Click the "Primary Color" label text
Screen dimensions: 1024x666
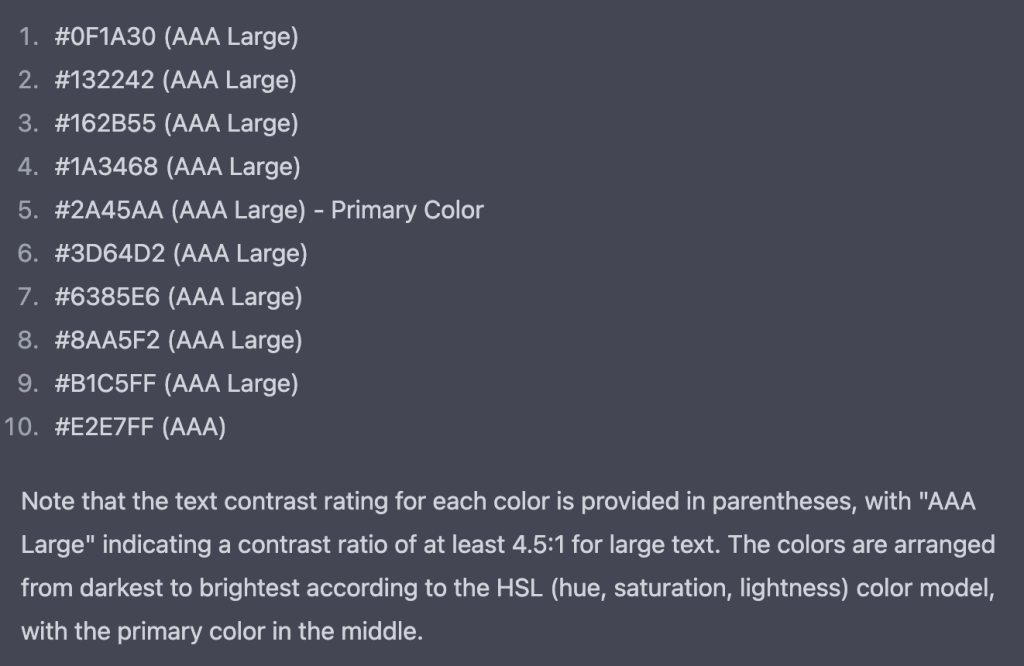pos(407,211)
